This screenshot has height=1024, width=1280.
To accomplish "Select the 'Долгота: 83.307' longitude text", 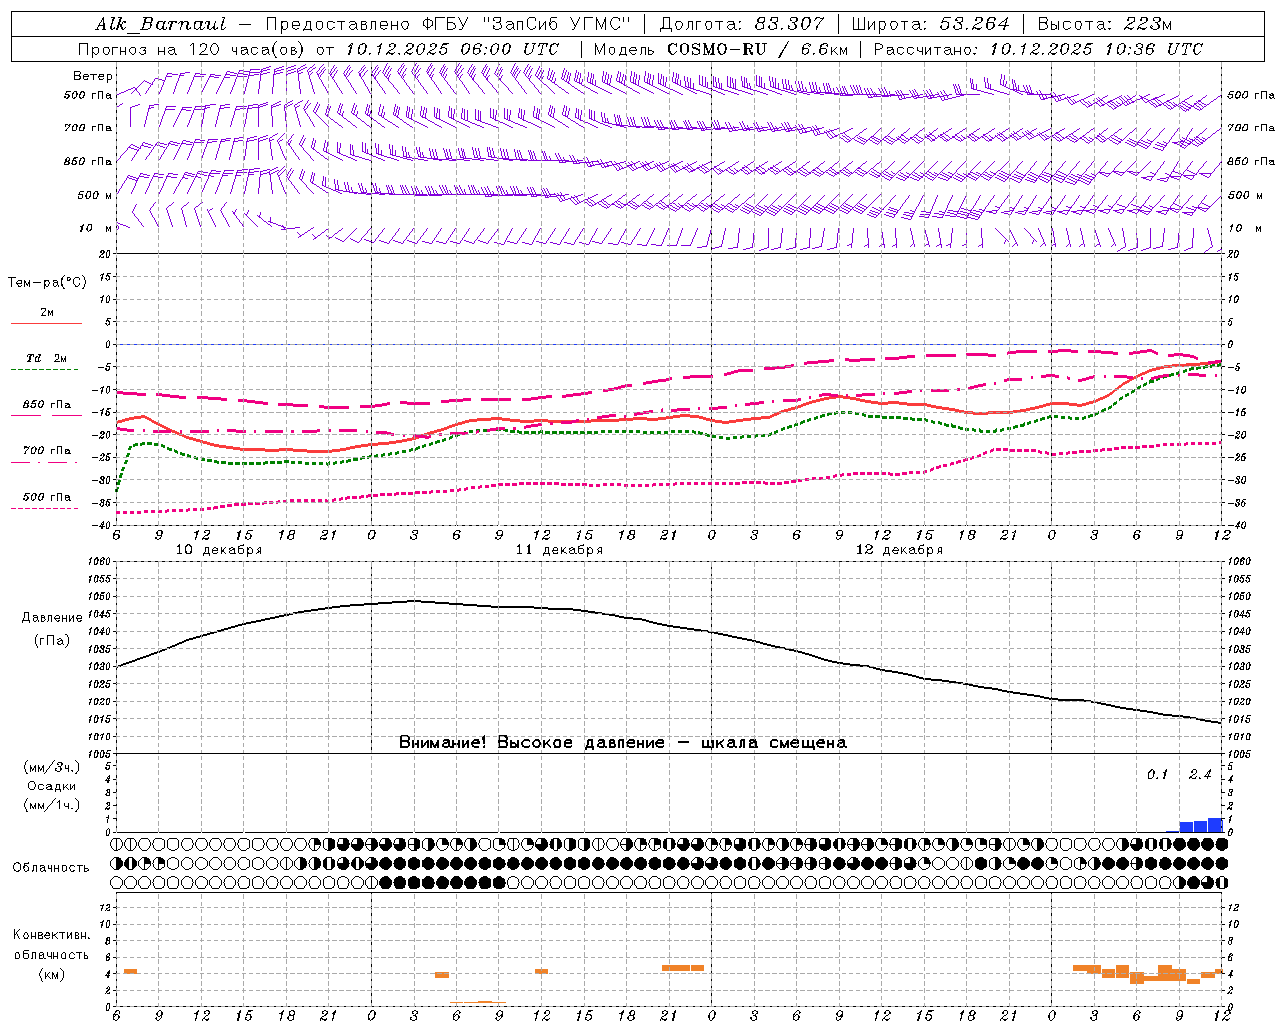I will [x=742, y=24].
